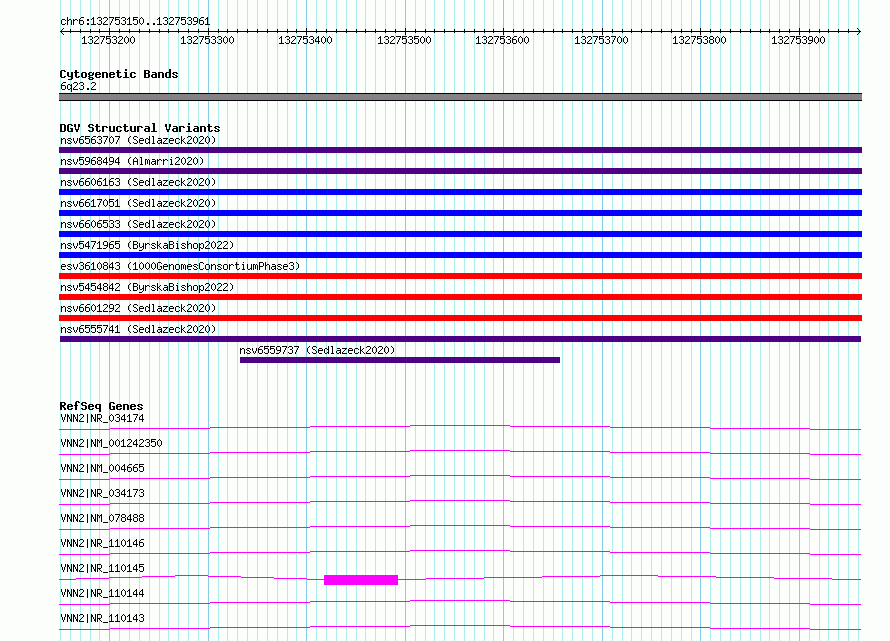Click the red bar under esv3610843
890x641 pixels.
(460, 276)
